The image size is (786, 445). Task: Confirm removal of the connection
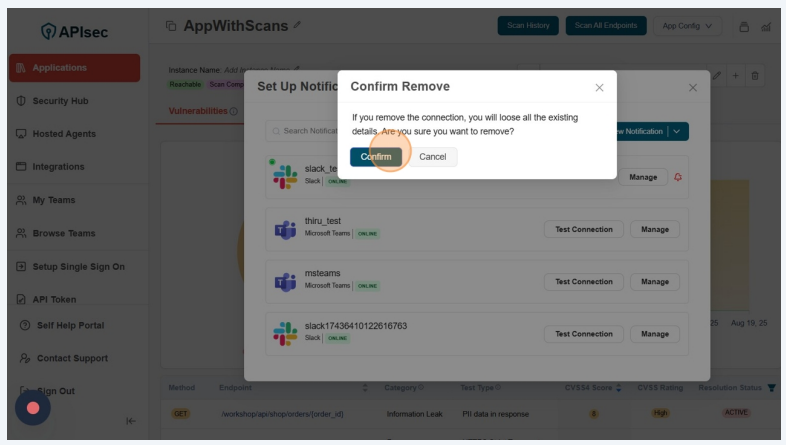375,157
